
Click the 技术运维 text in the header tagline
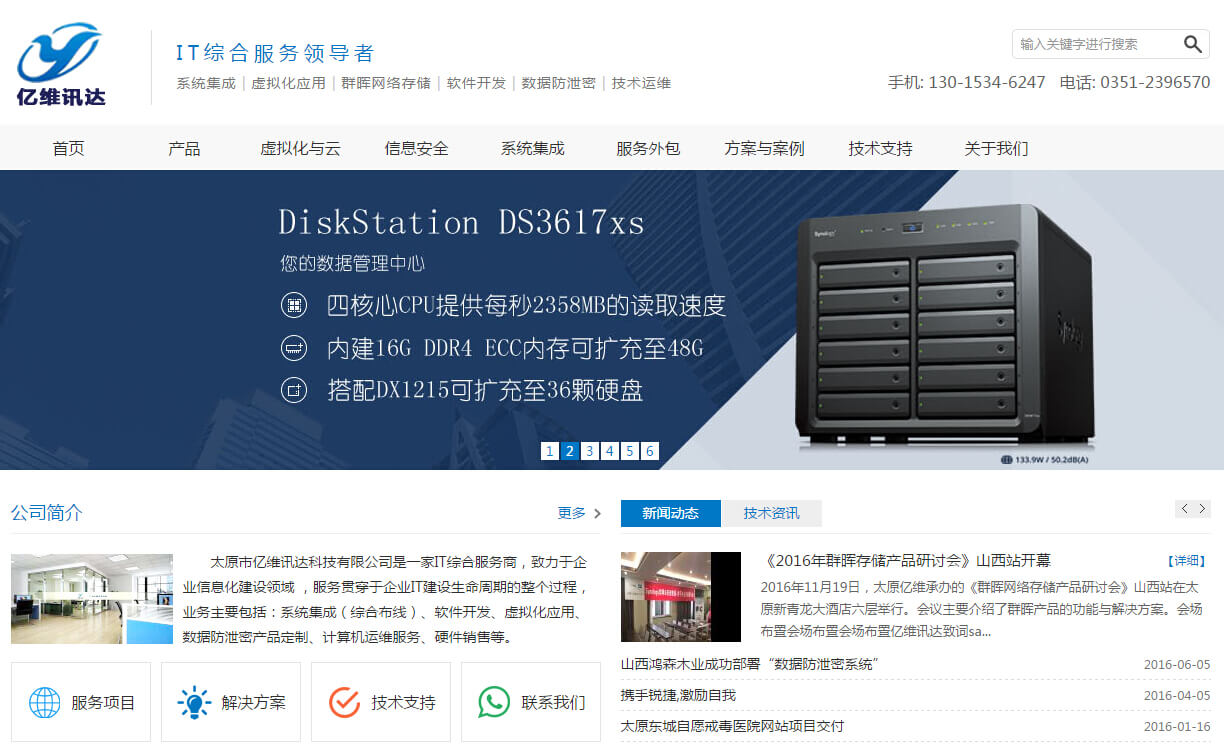pyautogui.click(x=641, y=83)
